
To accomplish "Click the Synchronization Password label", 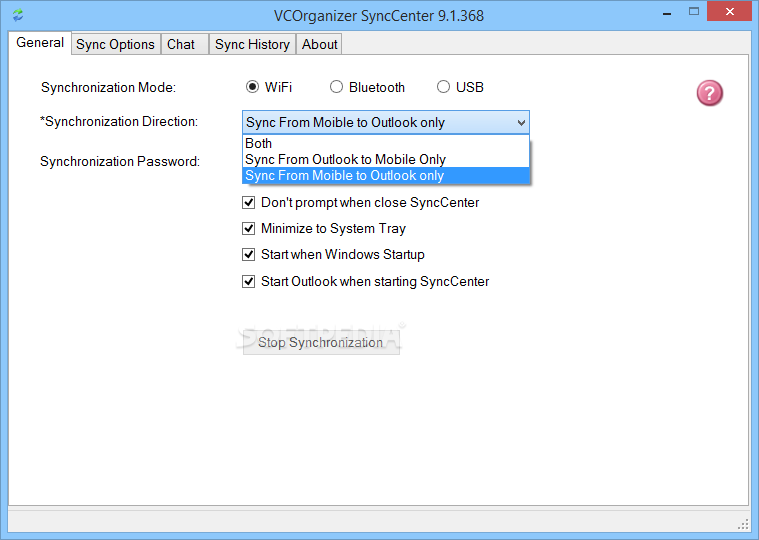I will (120, 161).
